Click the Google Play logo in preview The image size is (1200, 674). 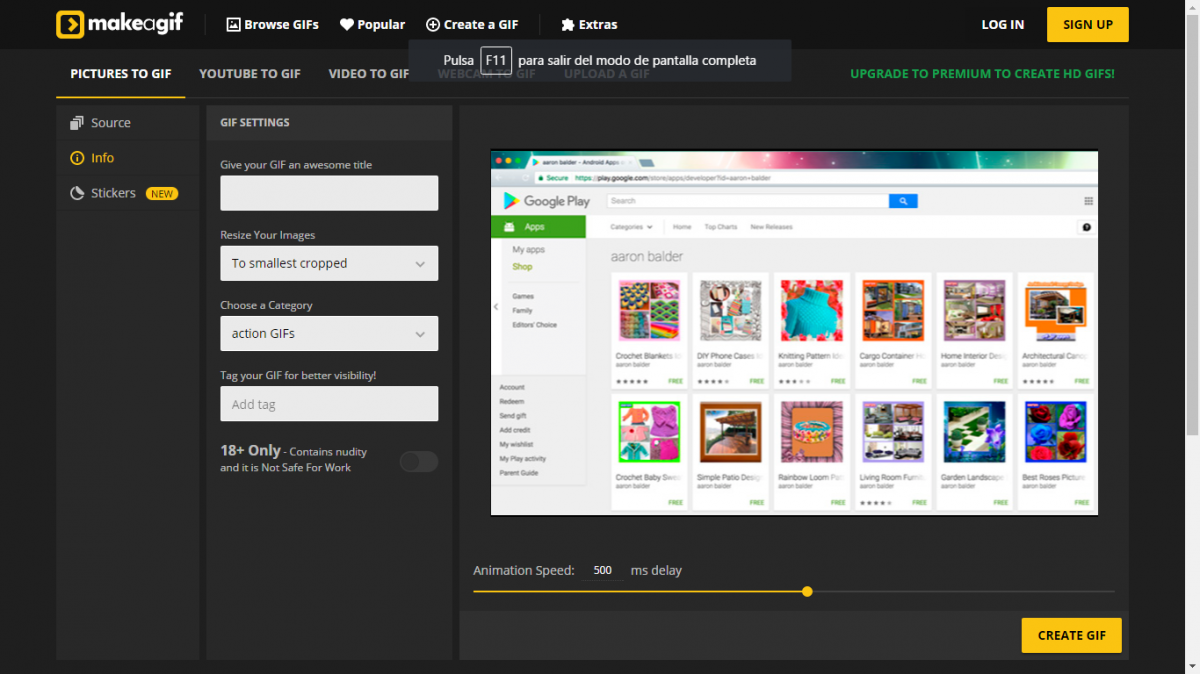click(546, 201)
